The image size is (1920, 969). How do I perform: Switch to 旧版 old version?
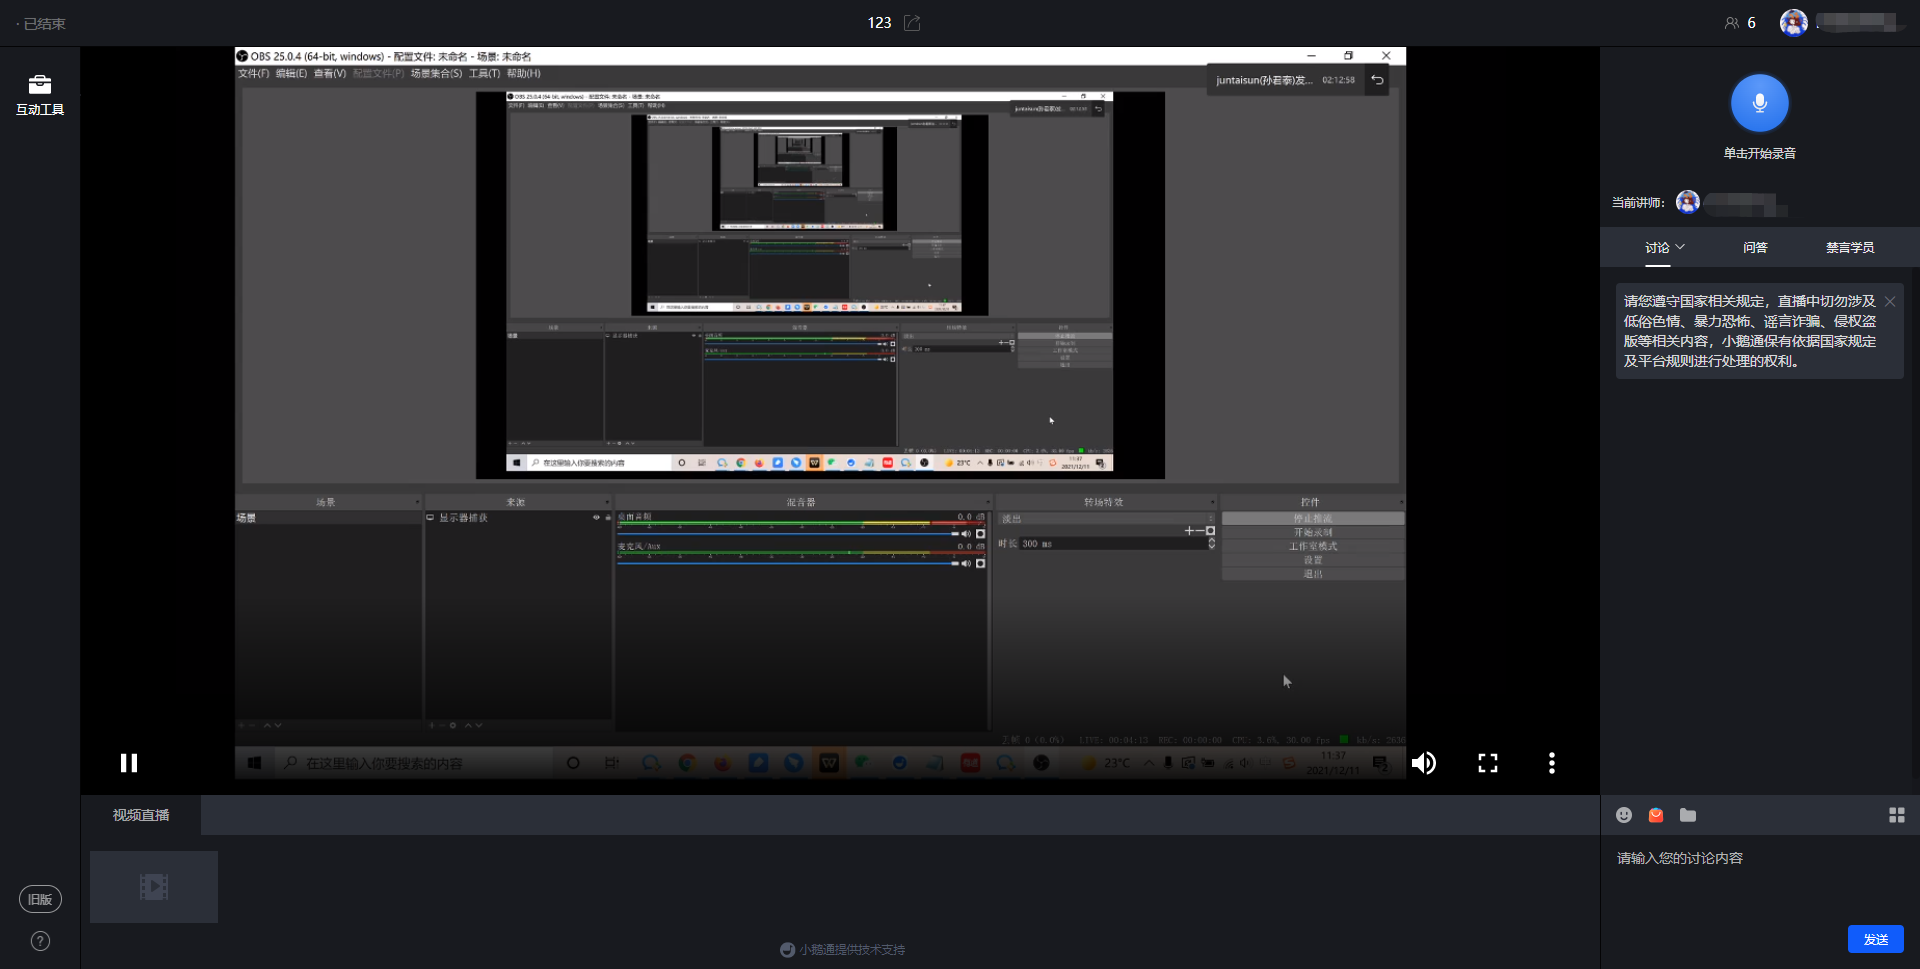click(x=40, y=899)
